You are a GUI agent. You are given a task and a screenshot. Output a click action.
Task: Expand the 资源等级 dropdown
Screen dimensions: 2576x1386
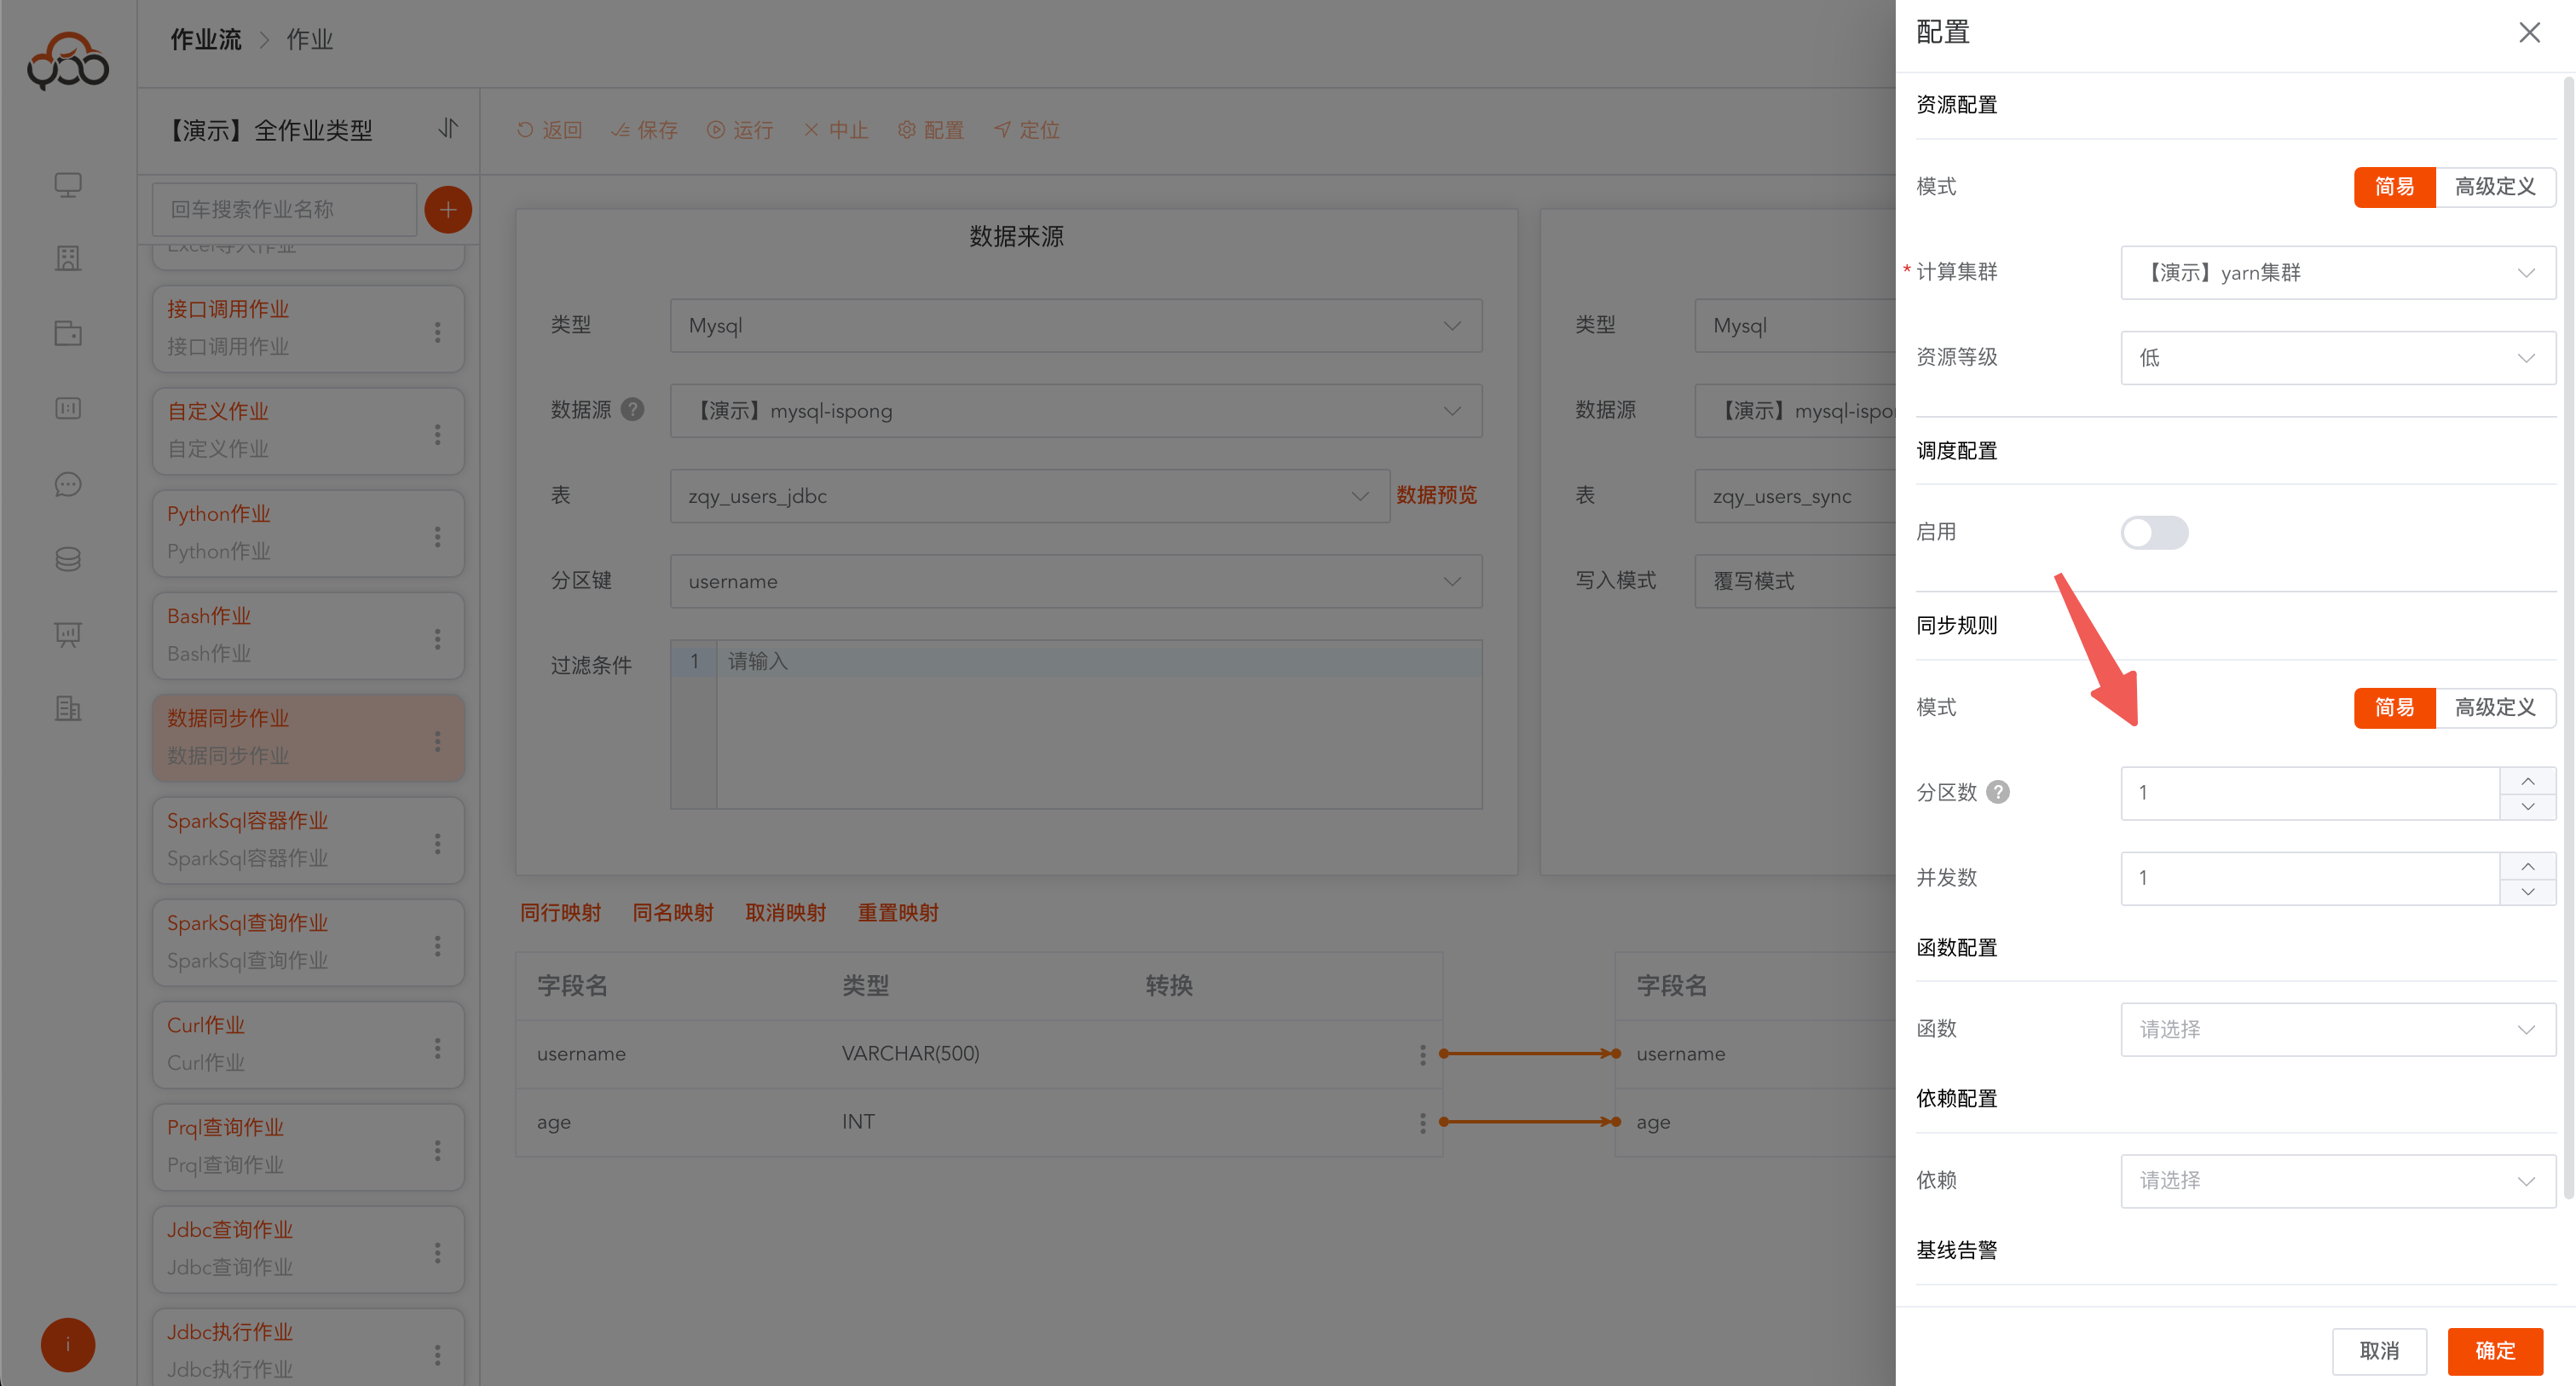click(2337, 357)
